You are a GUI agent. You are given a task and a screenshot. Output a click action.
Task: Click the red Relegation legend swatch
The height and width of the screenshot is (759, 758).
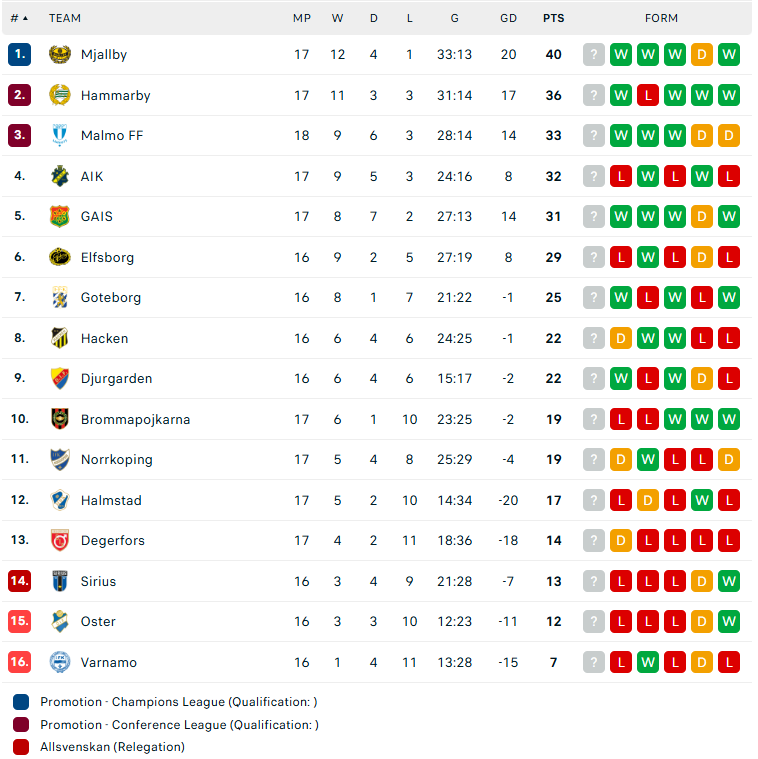click(21, 747)
